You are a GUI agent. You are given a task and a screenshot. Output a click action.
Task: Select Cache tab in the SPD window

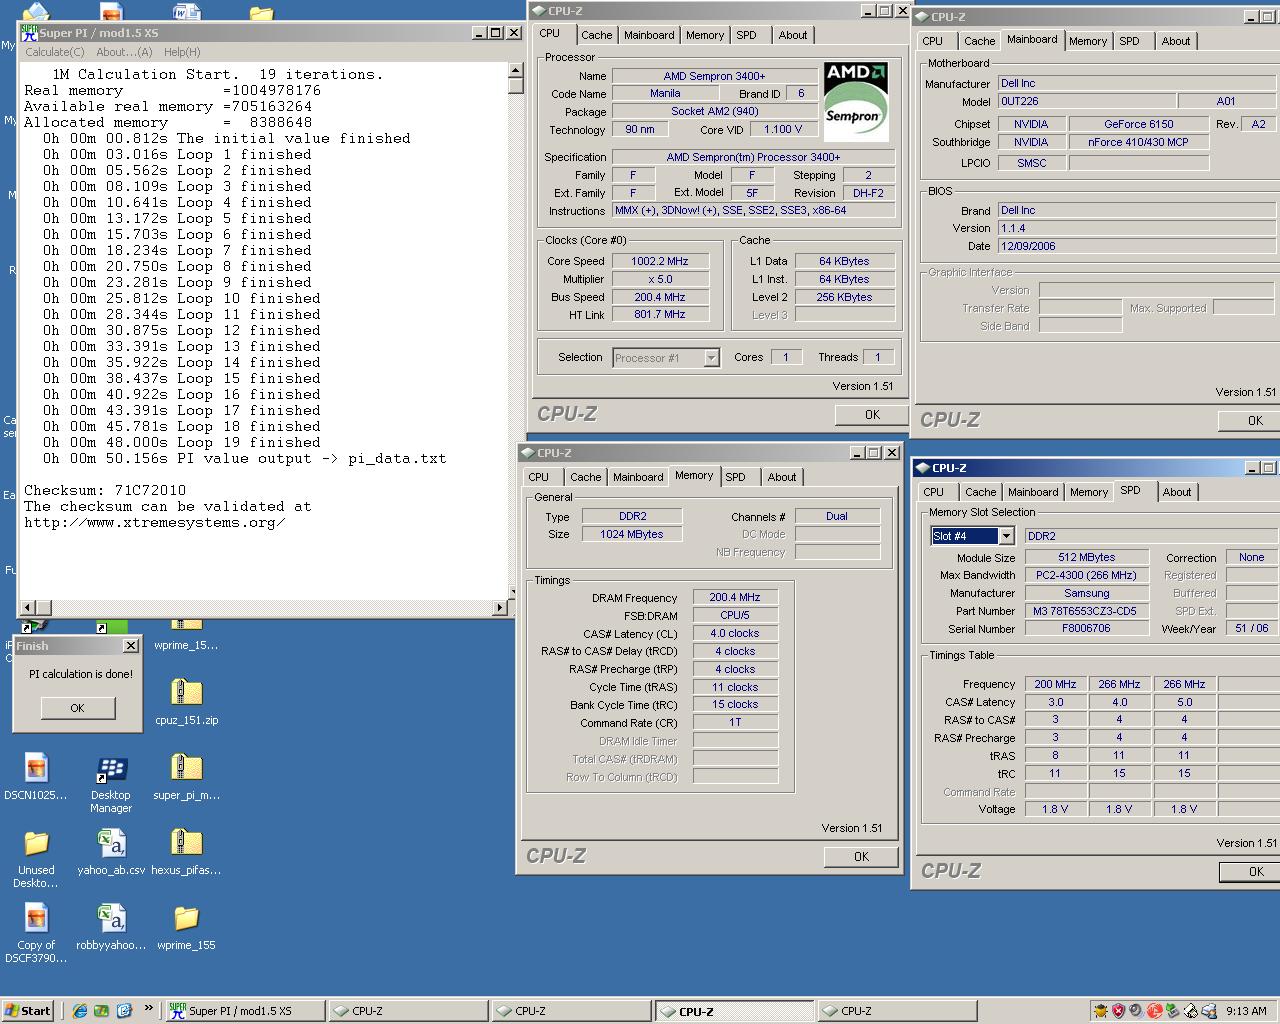click(x=980, y=492)
